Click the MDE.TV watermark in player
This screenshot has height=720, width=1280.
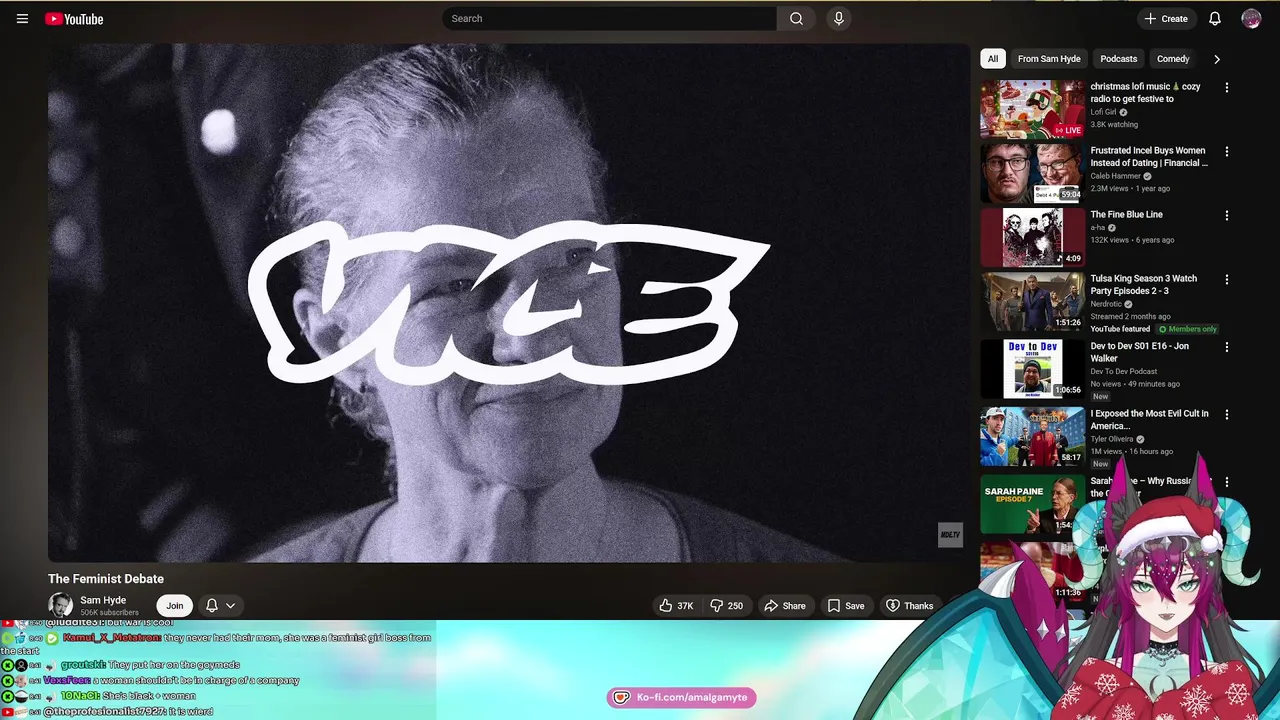950,534
